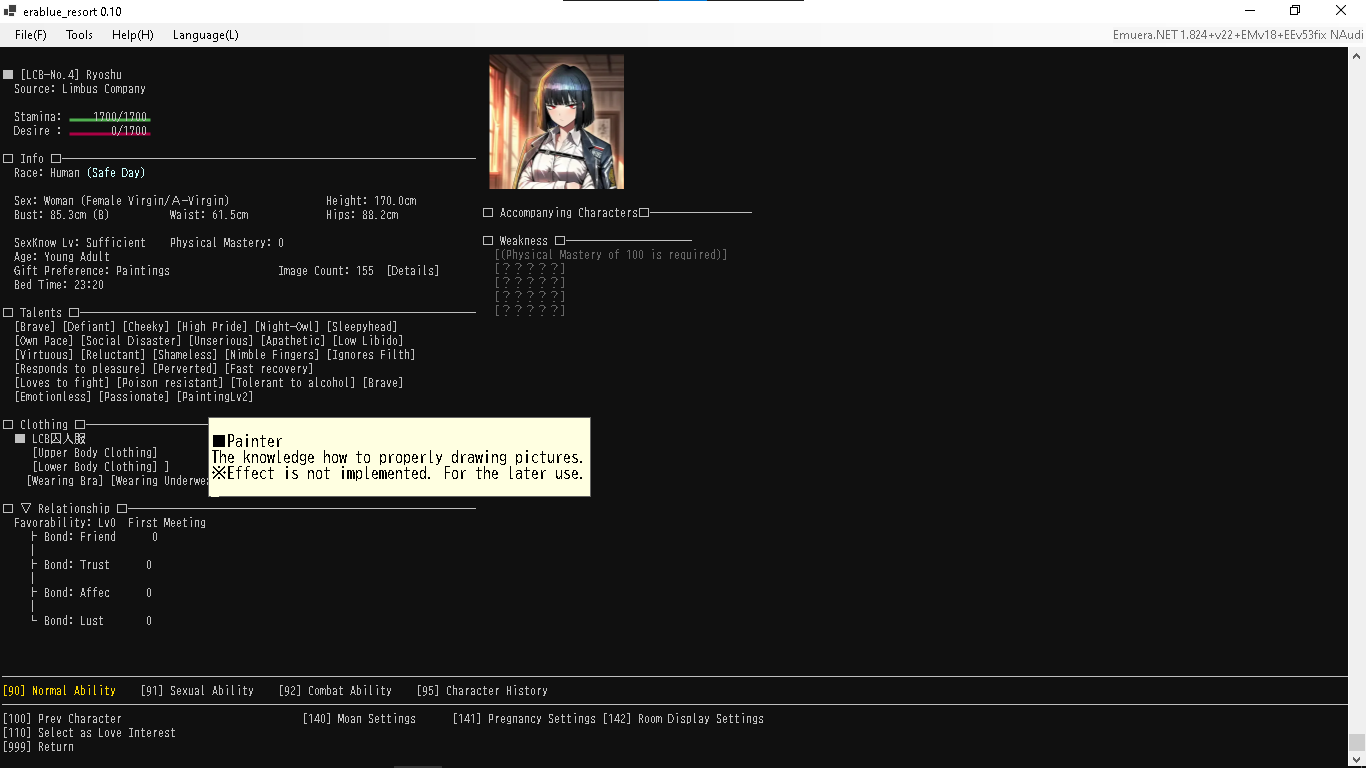The width and height of the screenshot is (1366, 768).
Task: Click the [Wearing Bra] entry
Action: 65,481
